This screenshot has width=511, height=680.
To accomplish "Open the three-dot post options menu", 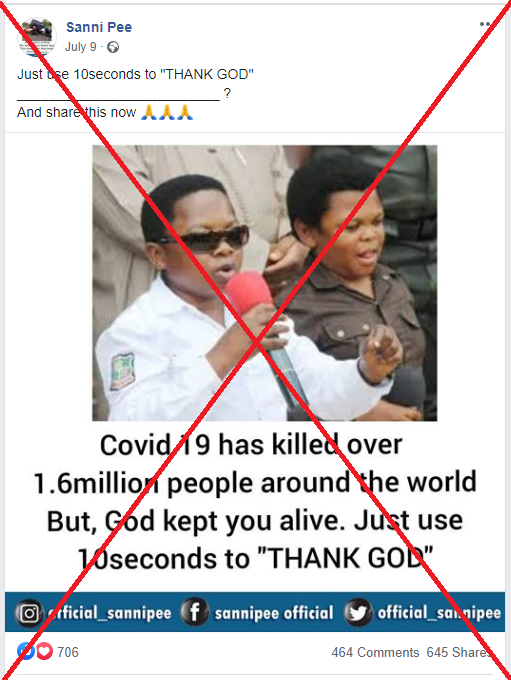I will coord(486,24).
